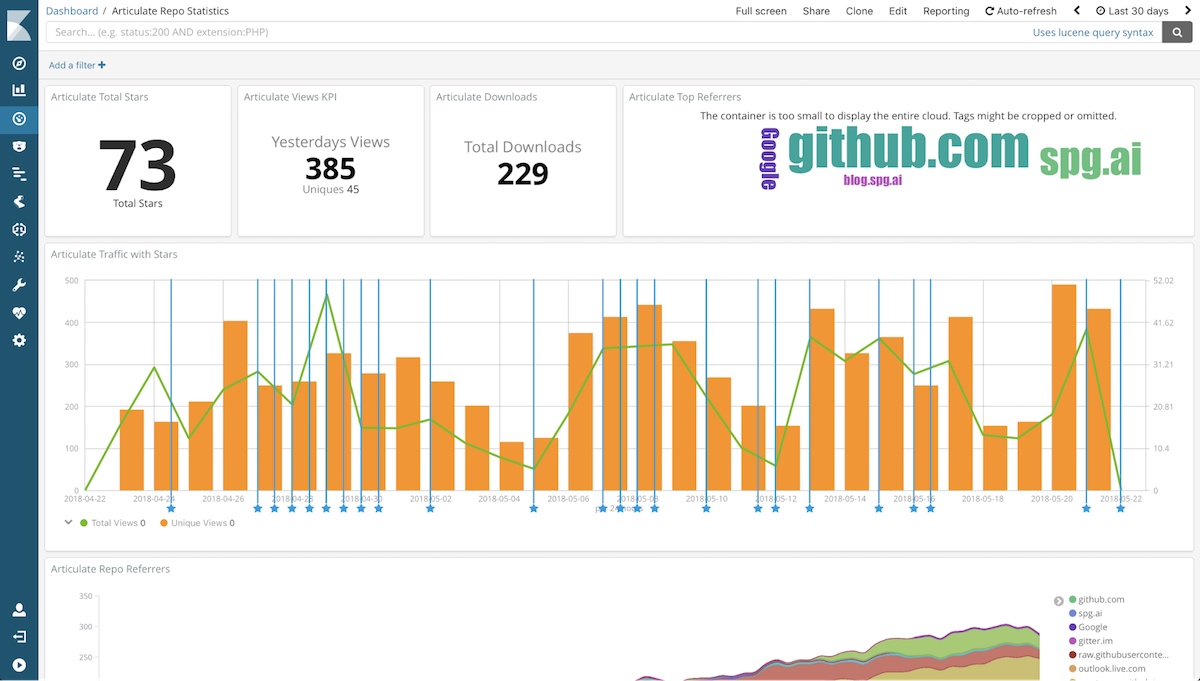Screen dimensions: 1200x681
Task: Open the APM stacked-bars sidebar icon
Action: tap(19, 174)
